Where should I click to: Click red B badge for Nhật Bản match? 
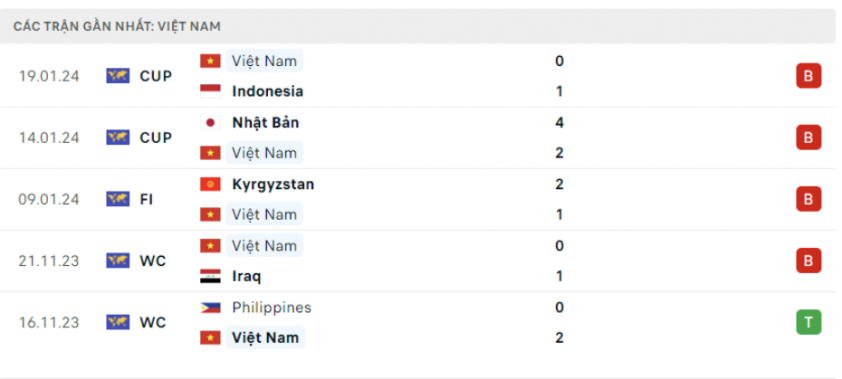point(808,137)
